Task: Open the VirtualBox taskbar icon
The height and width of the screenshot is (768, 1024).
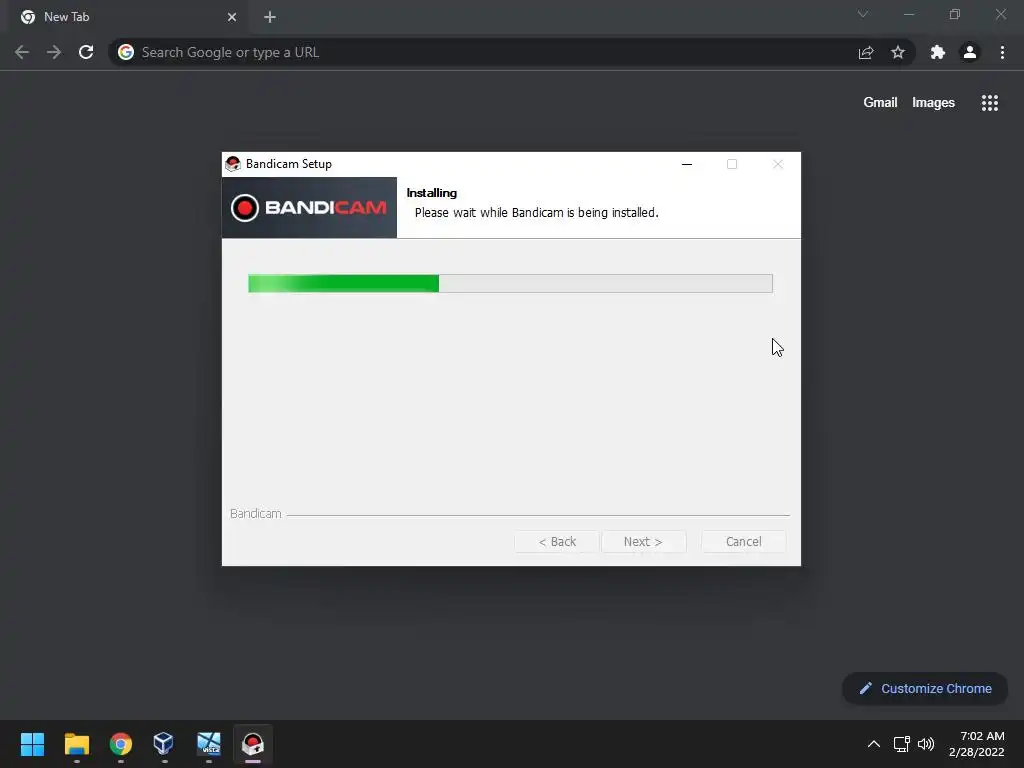Action: [164, 744]
